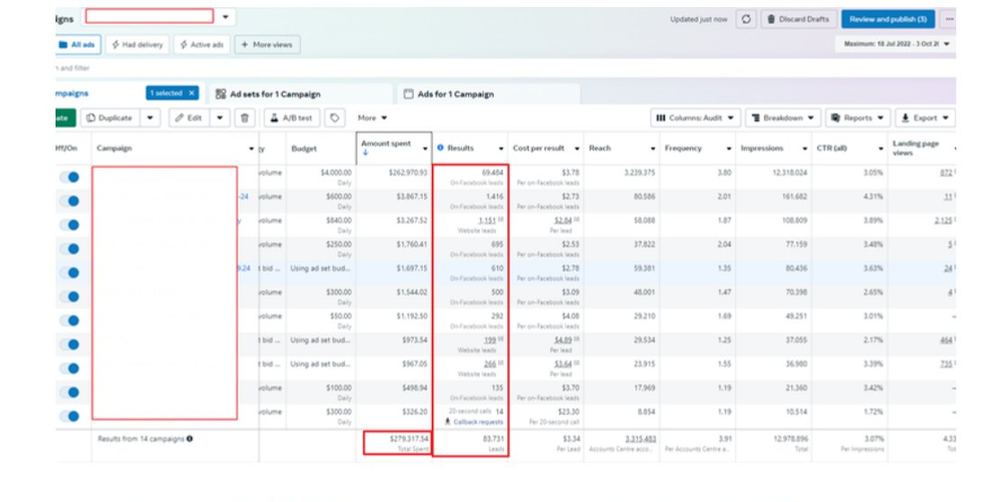Click the Updated just now text
This screenshot has width=1000, height=502.
tap(698, 19)
